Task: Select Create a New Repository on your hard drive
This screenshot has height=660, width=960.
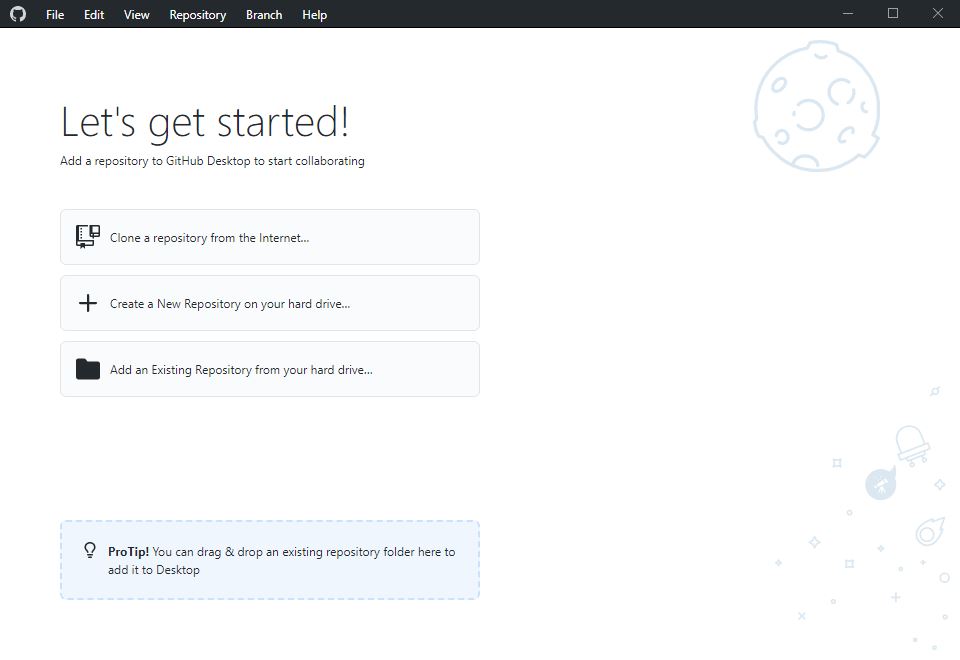Action: (269, 303)
